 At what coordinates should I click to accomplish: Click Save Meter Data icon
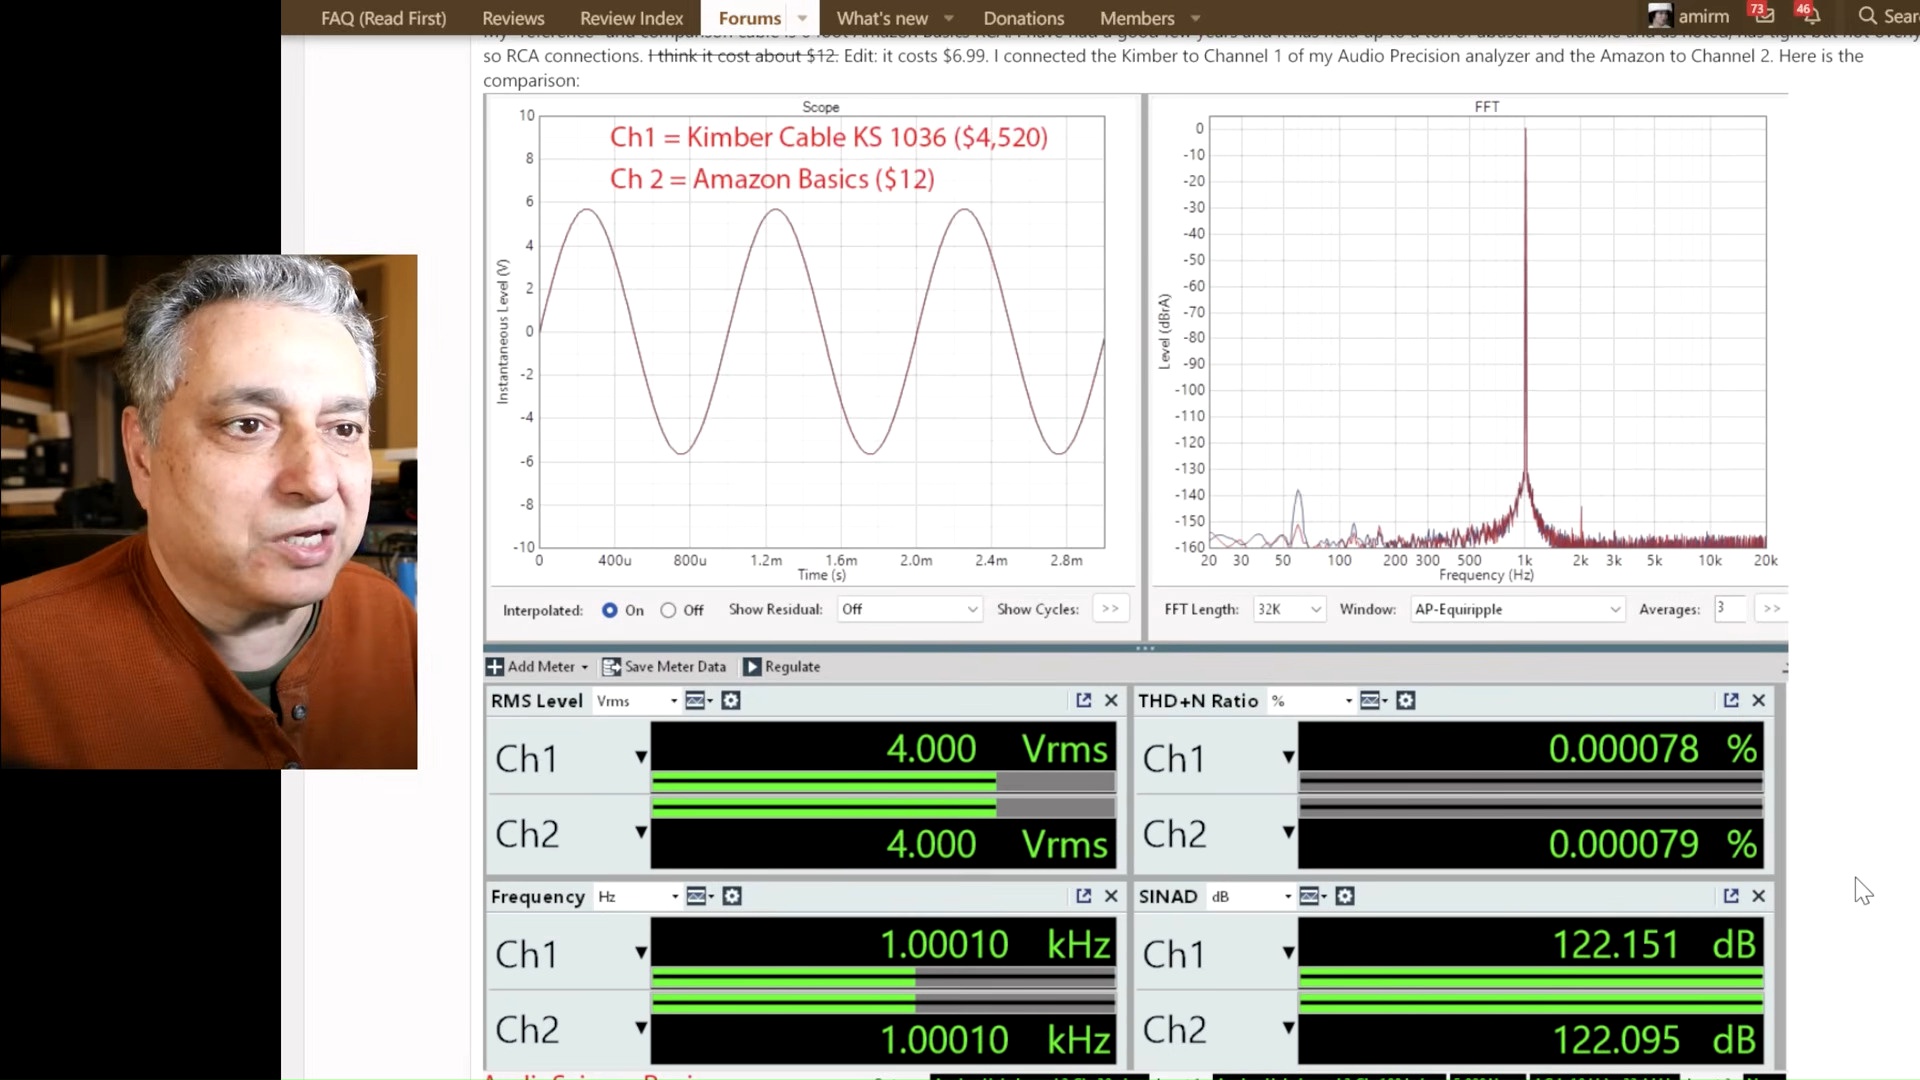(x=611, y=667)
